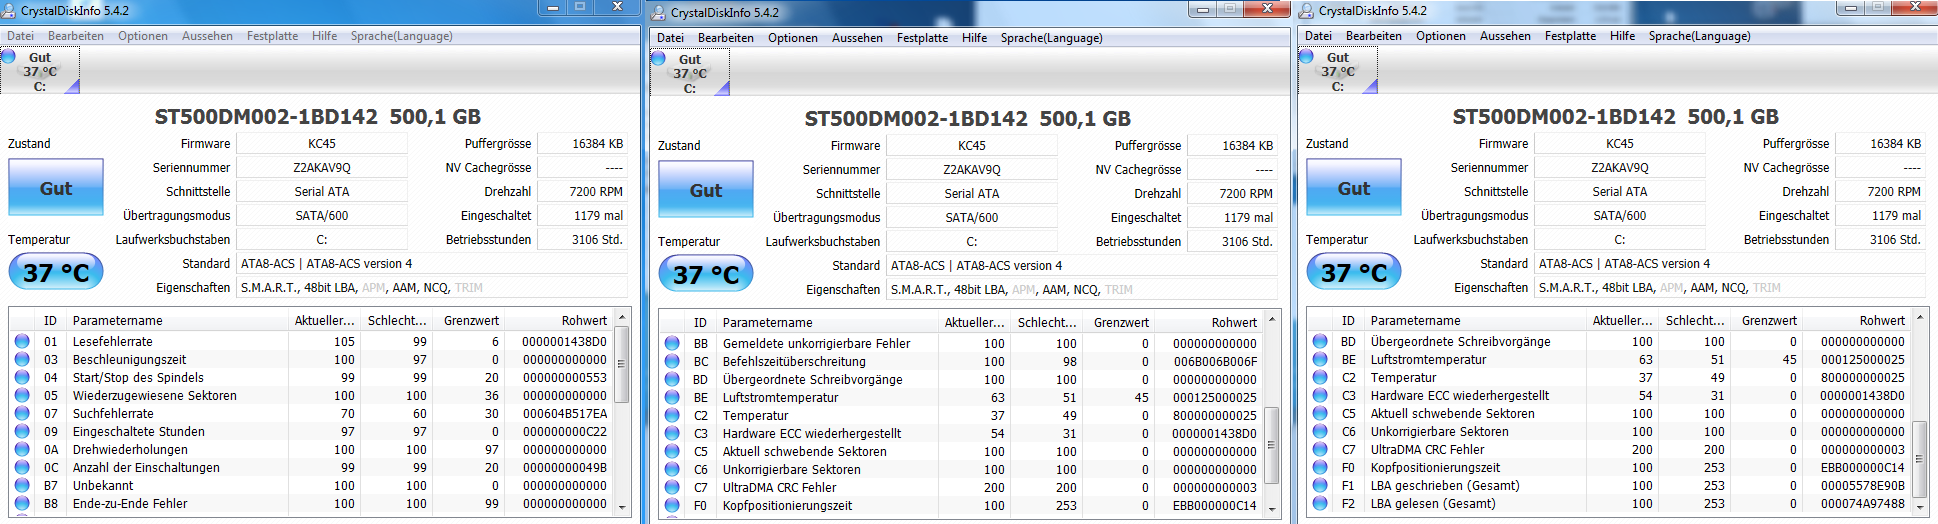Click the Eingeschaltet value 1179 mal in middle window
Viewport: 1938px width, 524px height.
coord(1233,218)
